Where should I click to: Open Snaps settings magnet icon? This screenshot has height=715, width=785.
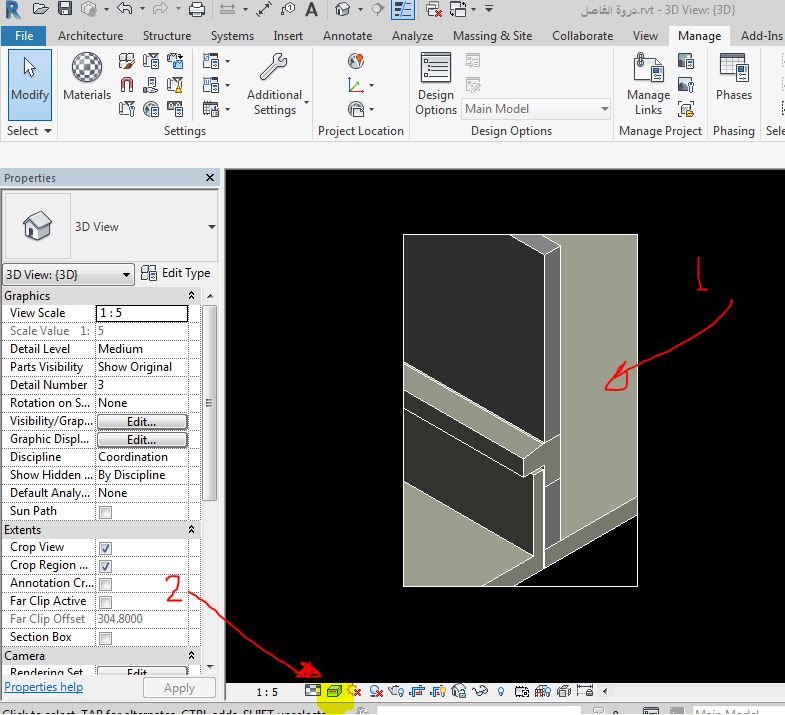tap(127, 85)
